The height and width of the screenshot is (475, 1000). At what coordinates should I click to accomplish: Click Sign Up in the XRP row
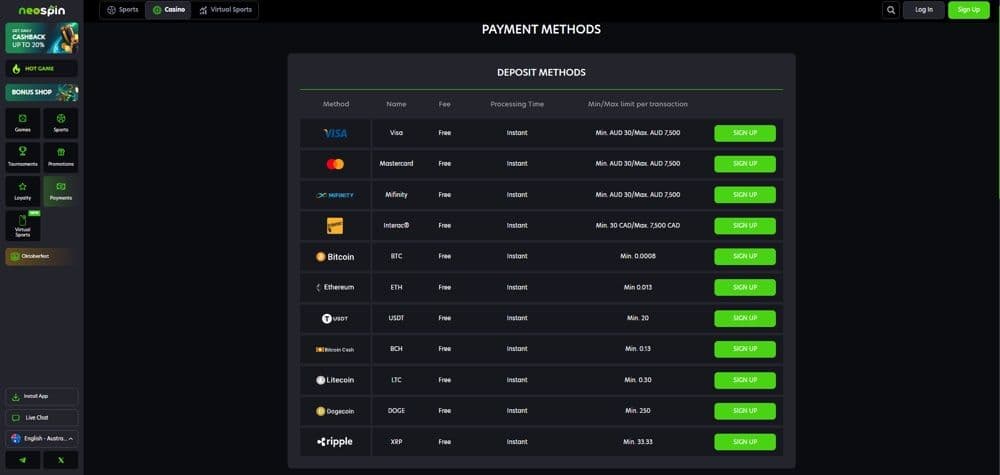point(745,442)
